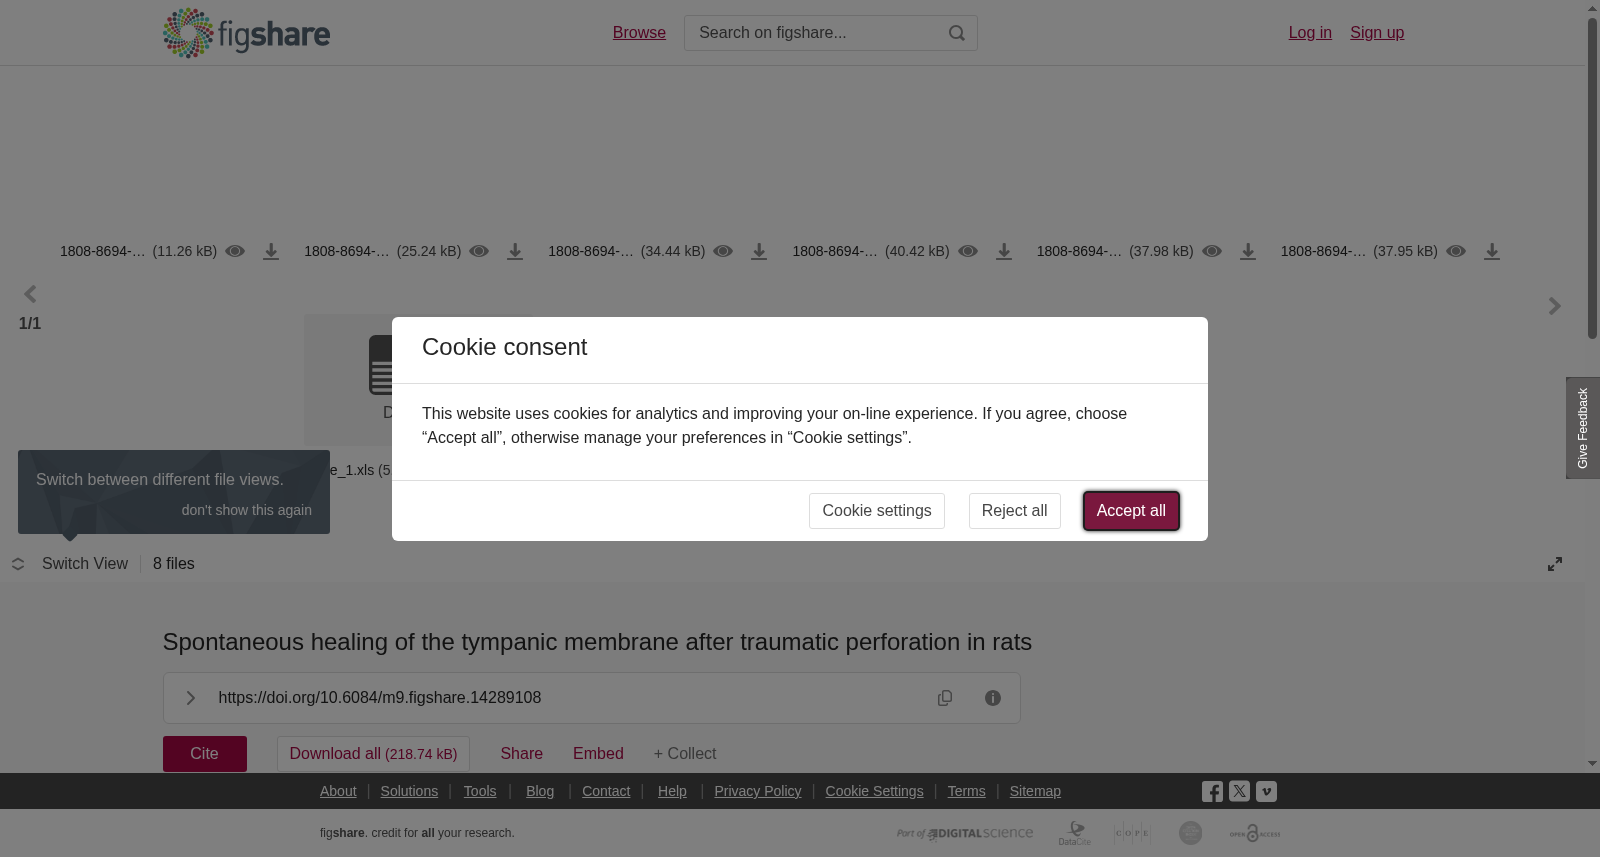Click the Cite button

click(x=205, y=754)
